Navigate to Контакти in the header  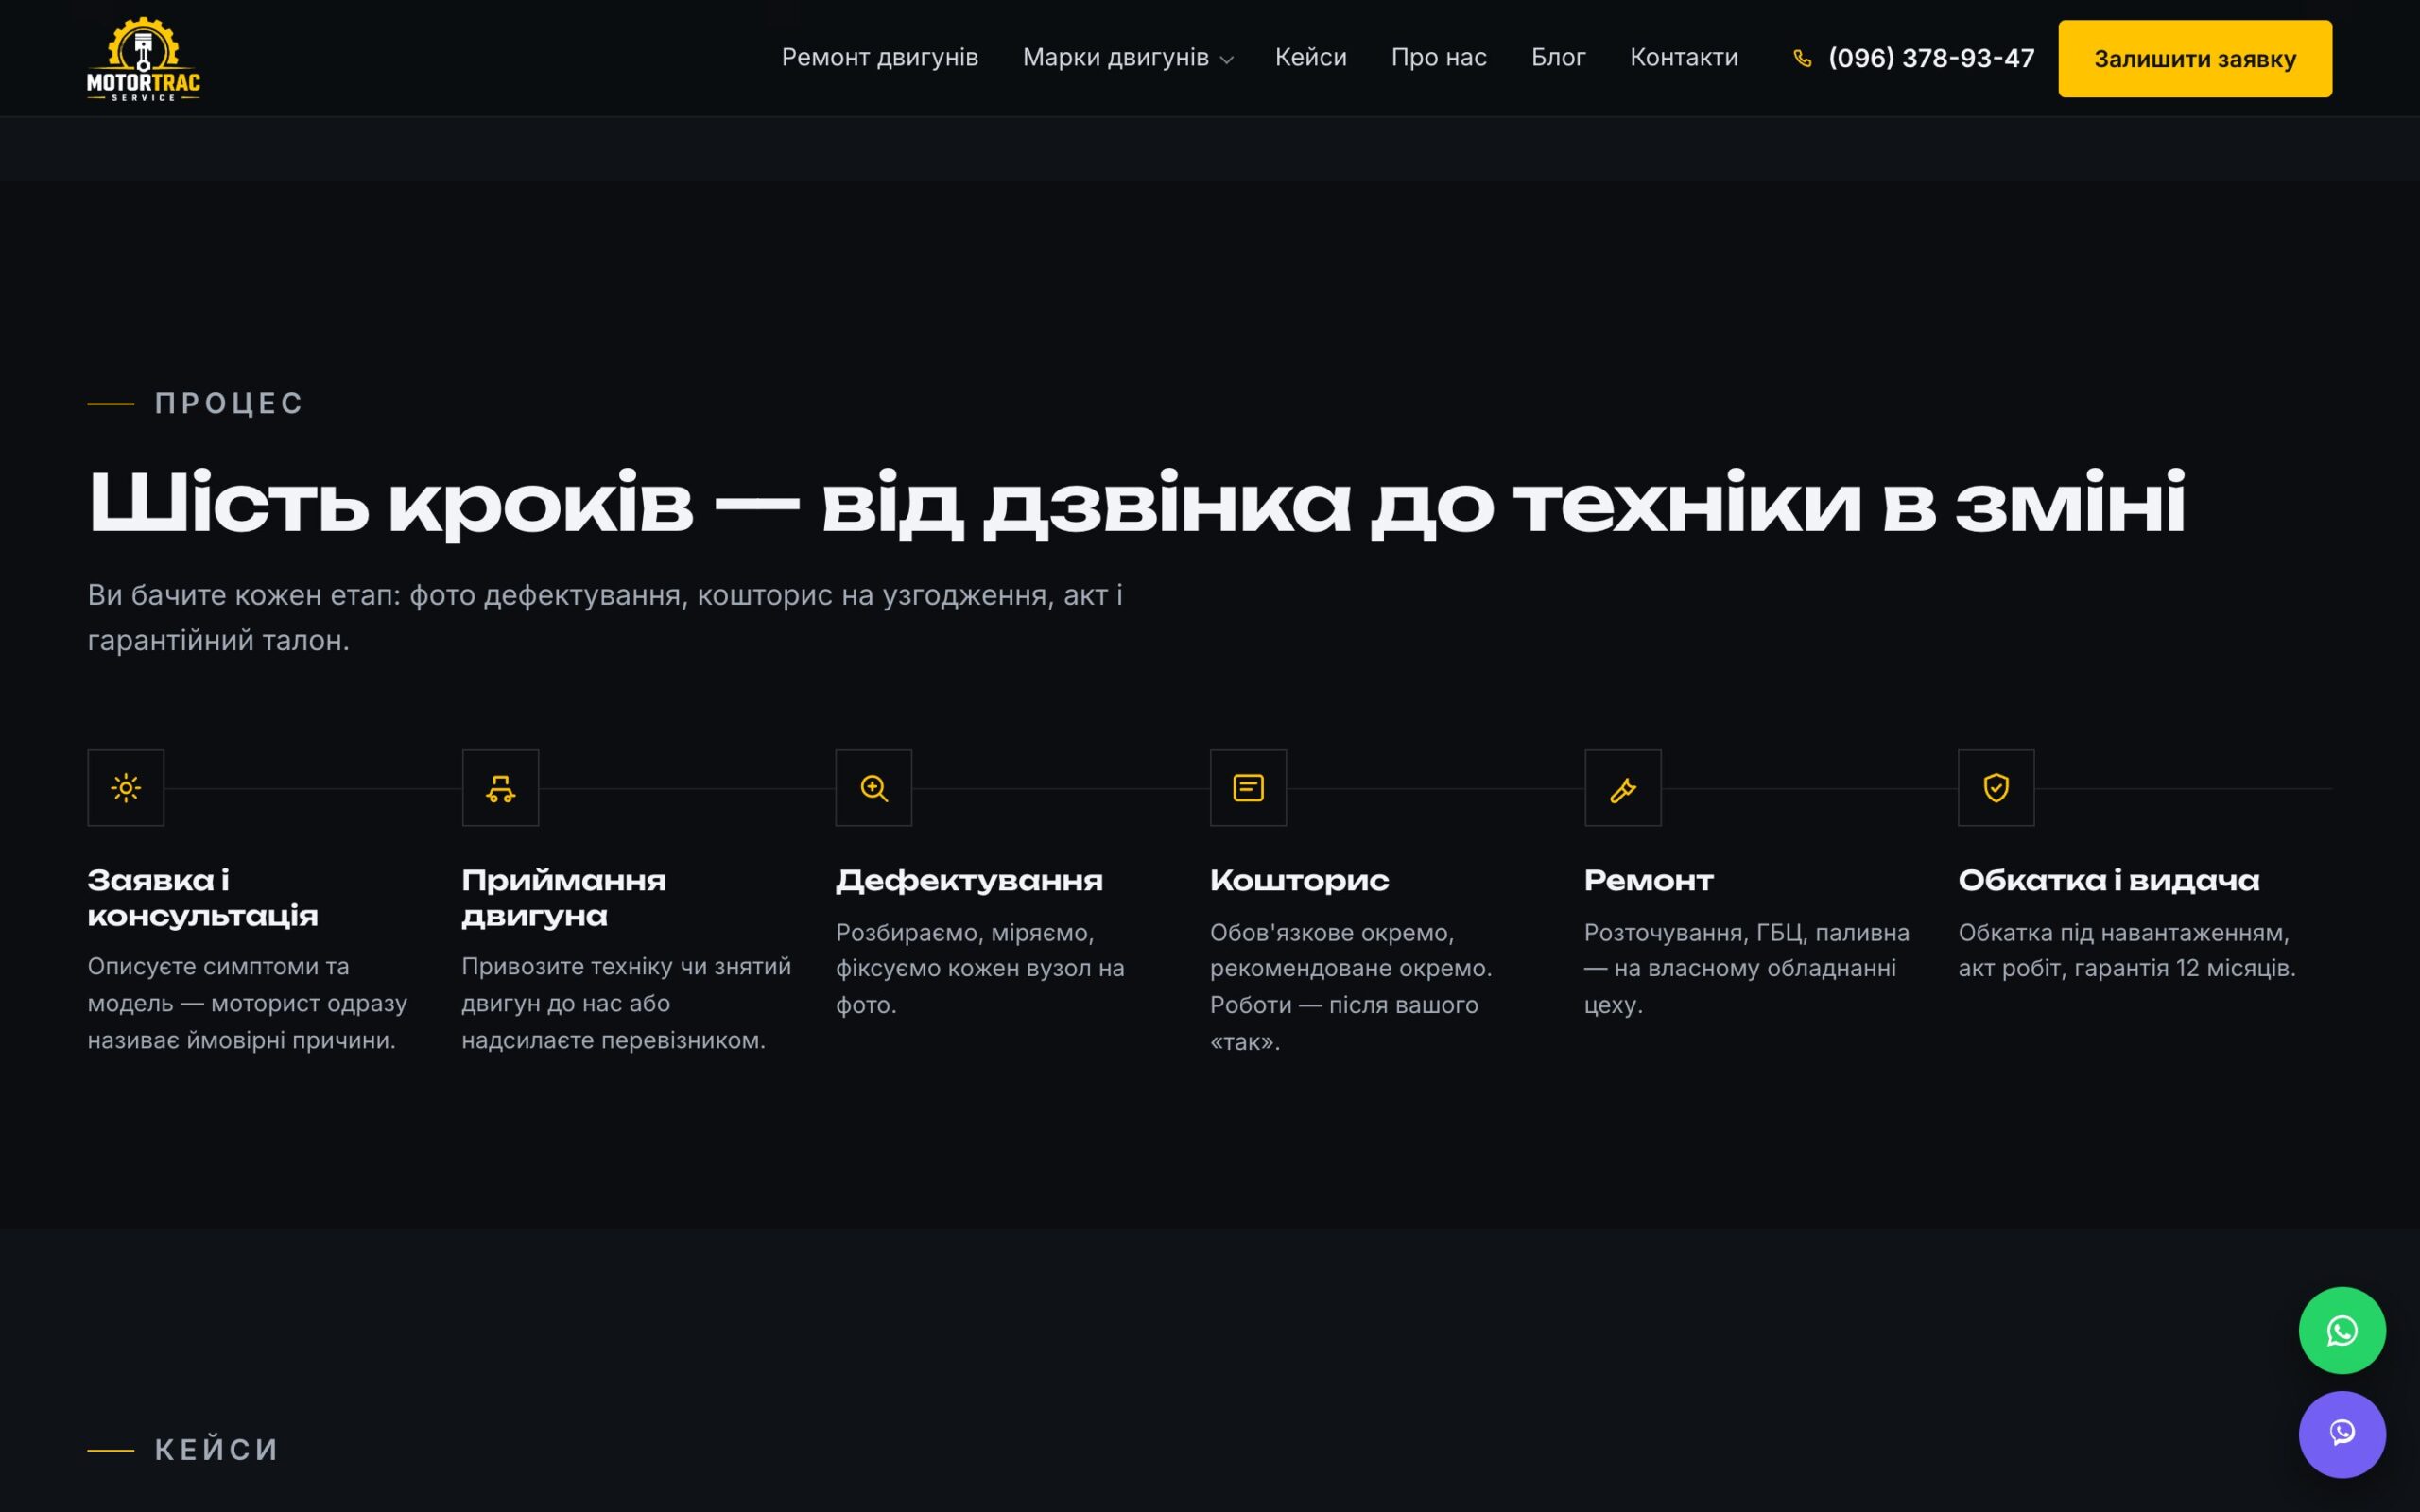click(1684, 58)
